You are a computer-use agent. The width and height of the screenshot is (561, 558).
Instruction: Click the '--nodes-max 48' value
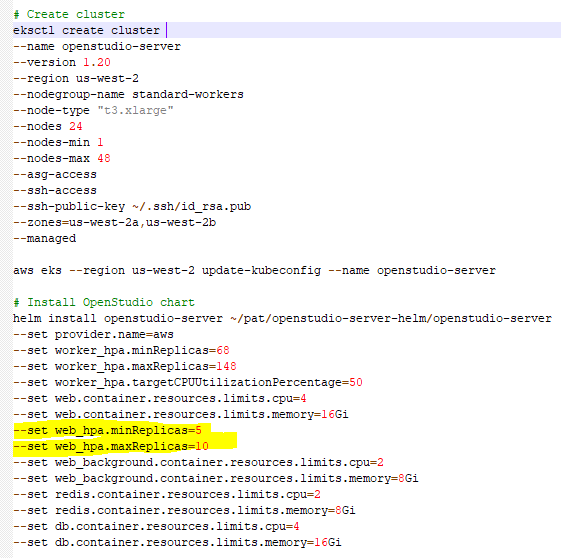(104, 158)
